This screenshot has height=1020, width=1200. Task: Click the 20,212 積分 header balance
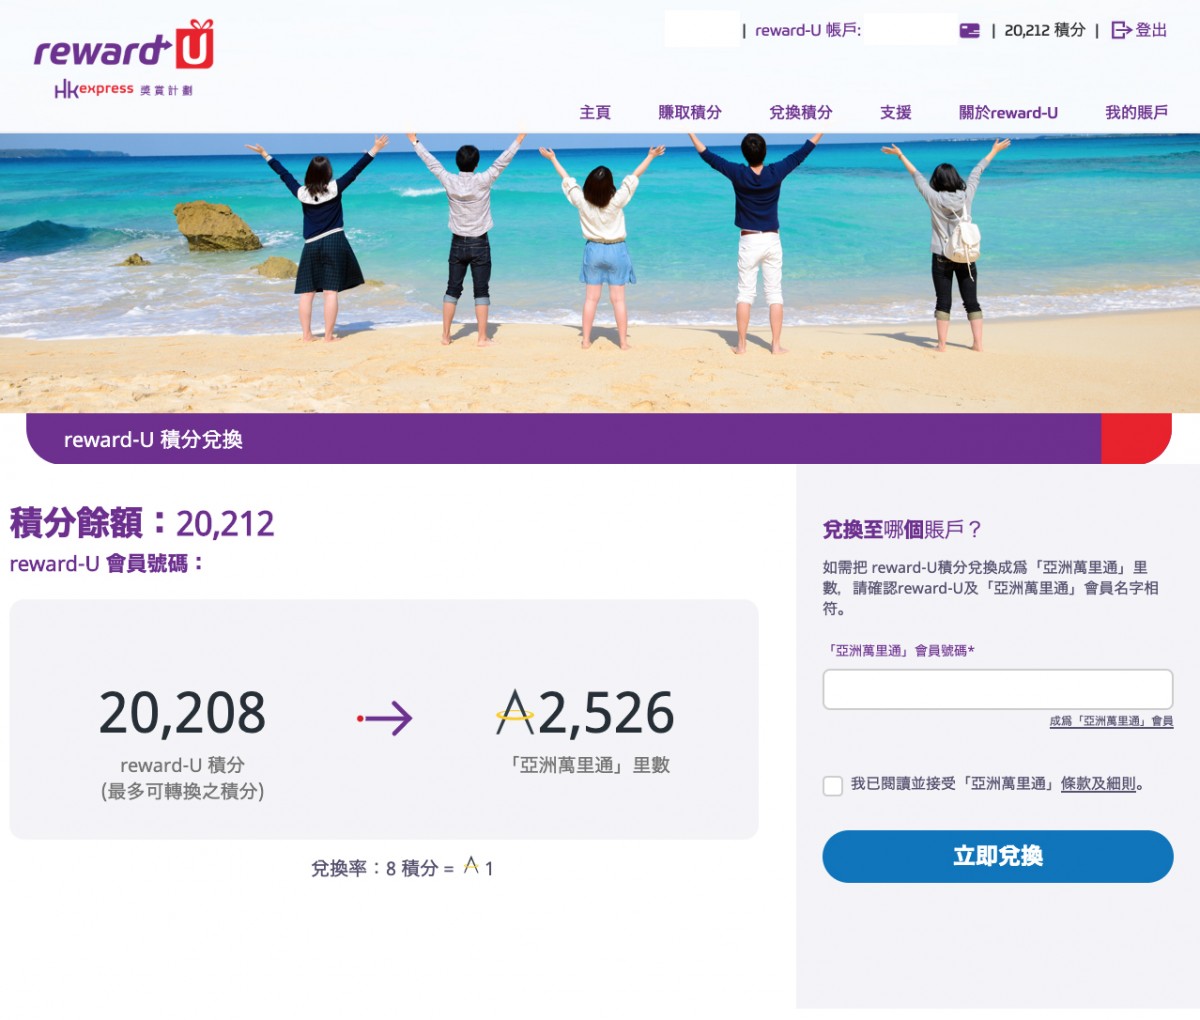[x=1044, y=31]
